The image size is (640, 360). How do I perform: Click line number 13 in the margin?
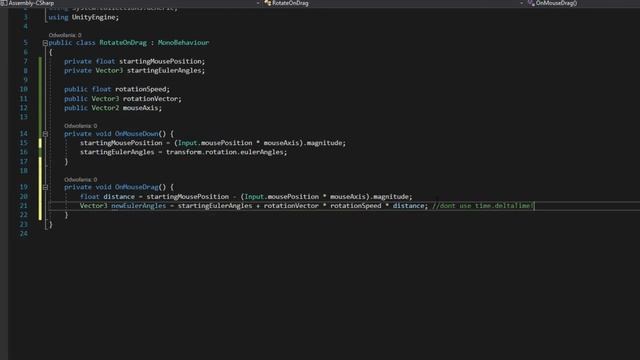(24, 117)
